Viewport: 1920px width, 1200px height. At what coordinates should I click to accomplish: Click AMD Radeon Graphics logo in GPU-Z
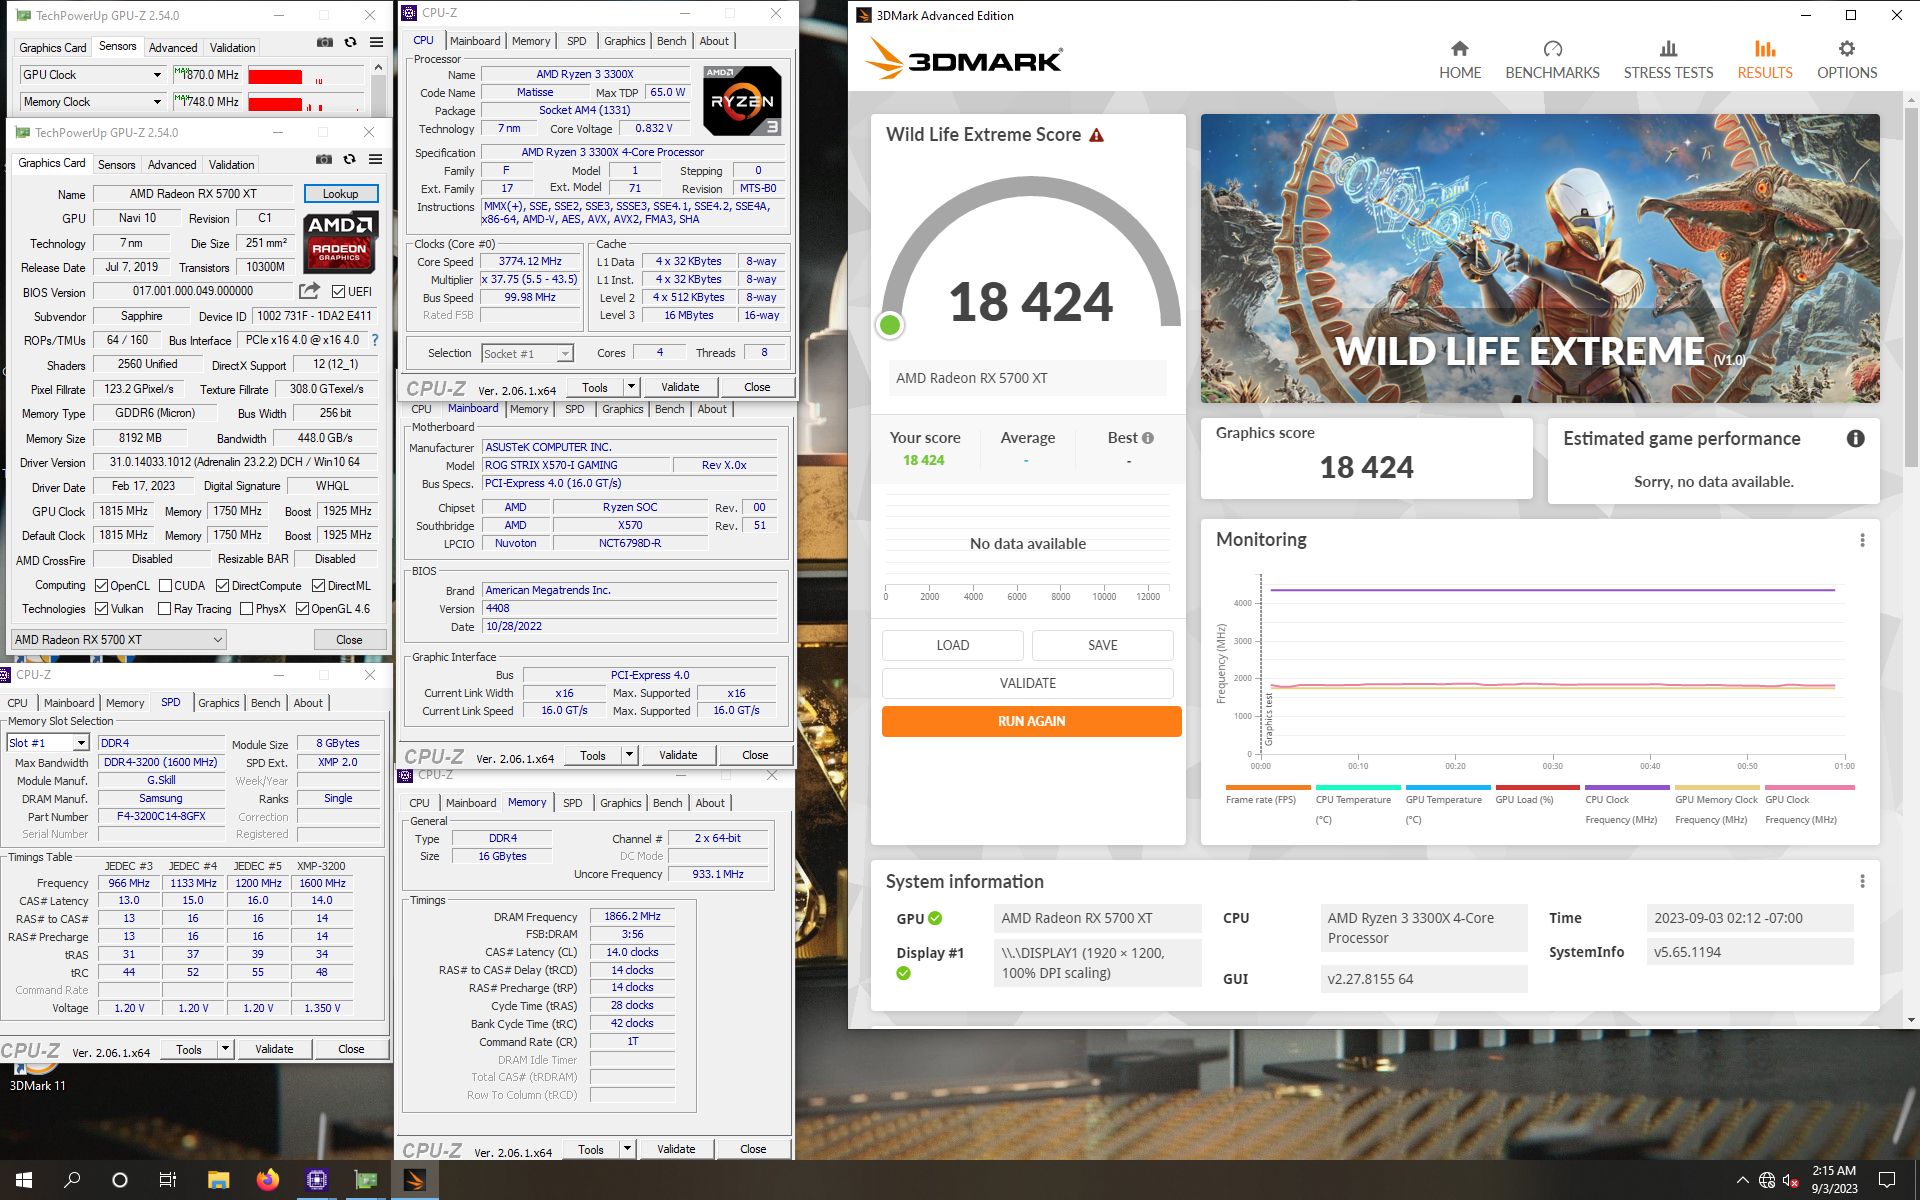(x=340, y=242)
